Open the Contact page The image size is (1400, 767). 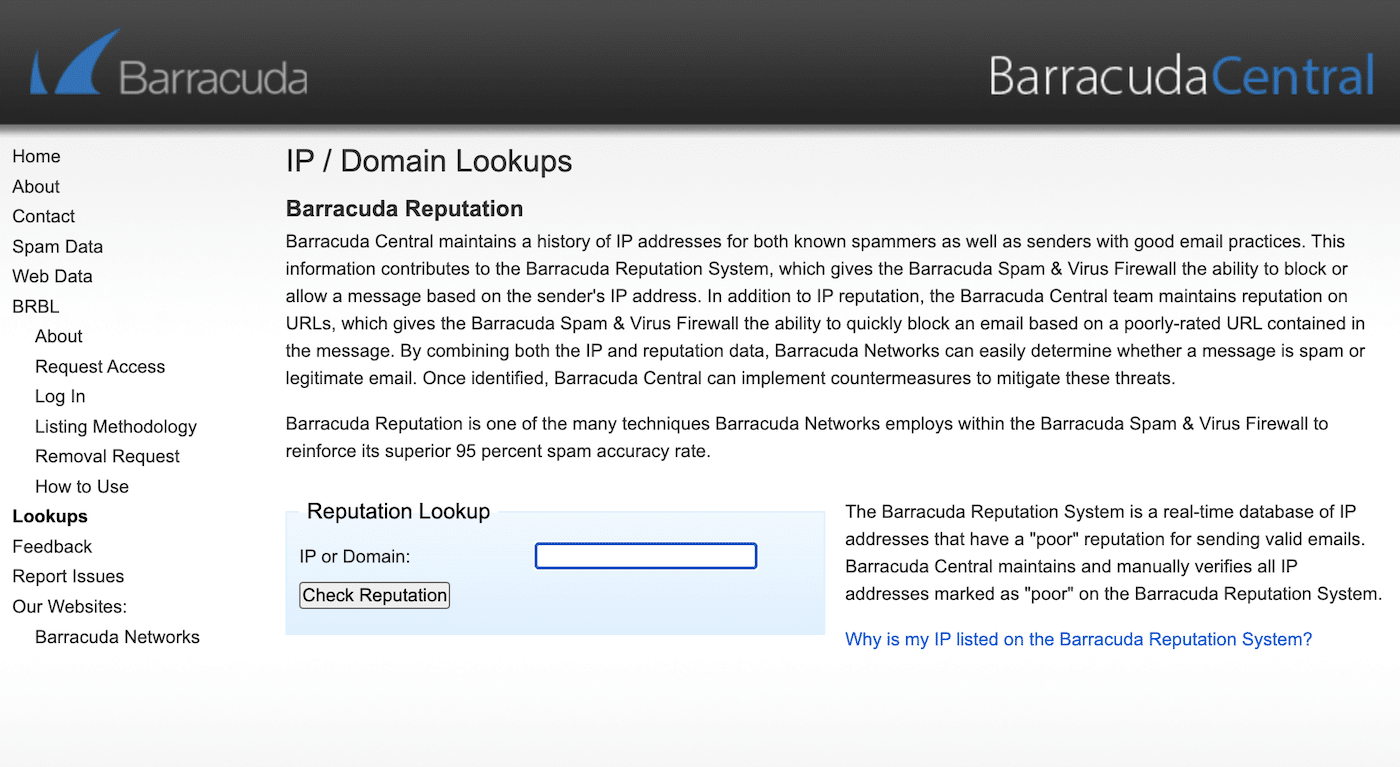pos(43,216)
